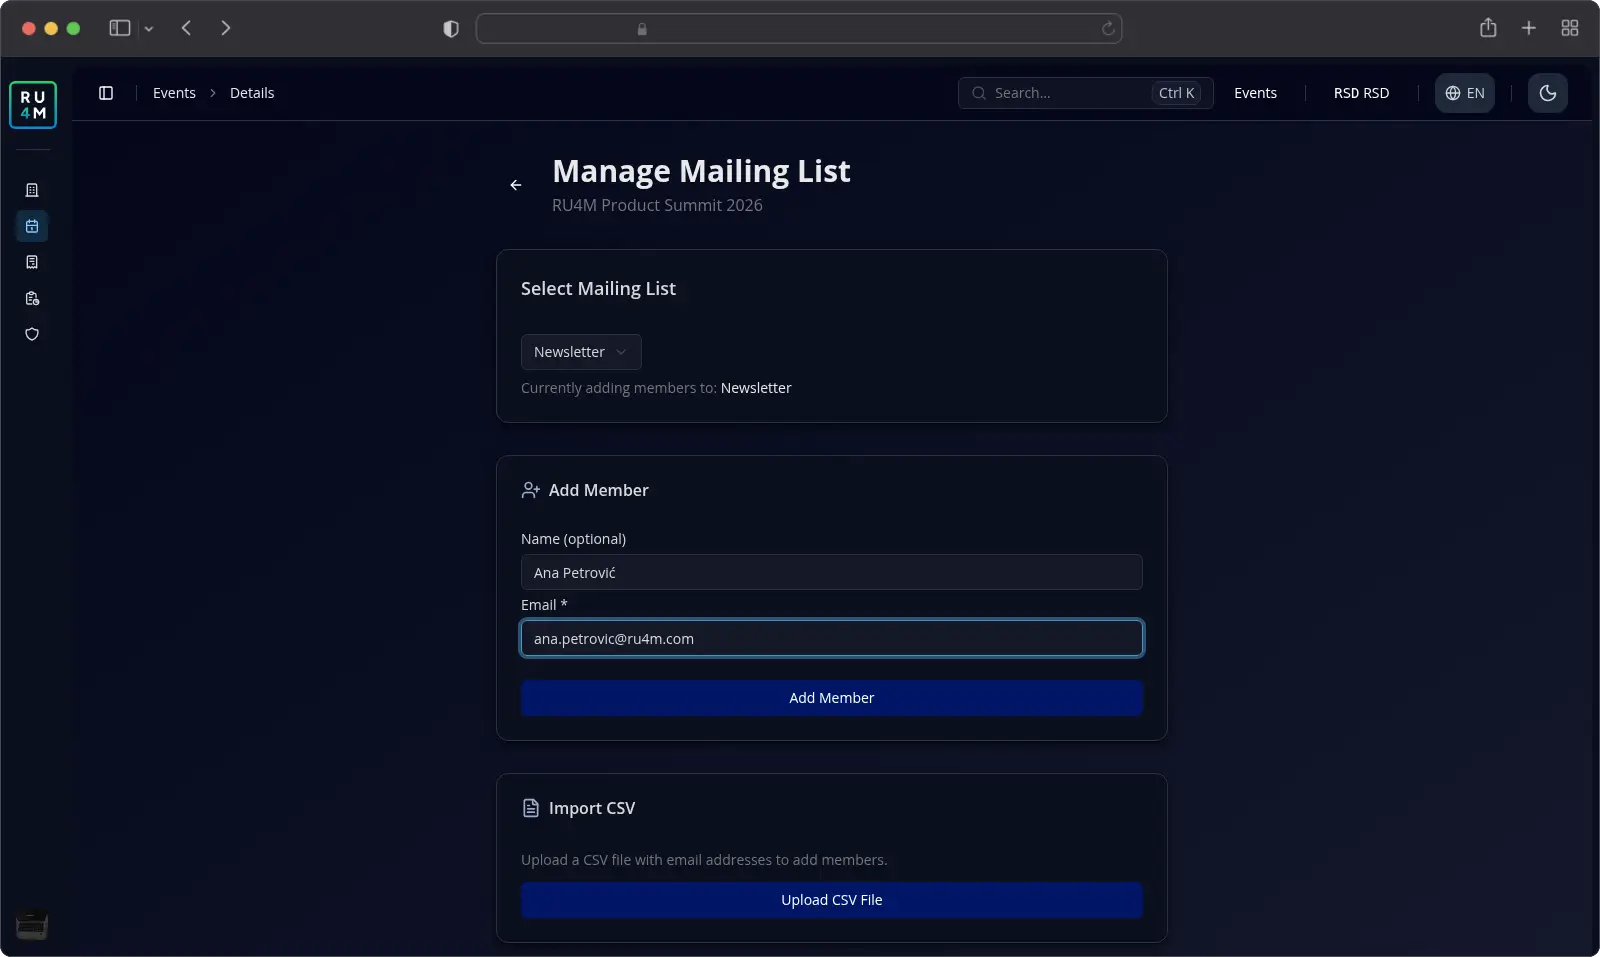This screenshot has height=957, width=1600.
Task: Click browser forward arrow
Action: [226, 28]
